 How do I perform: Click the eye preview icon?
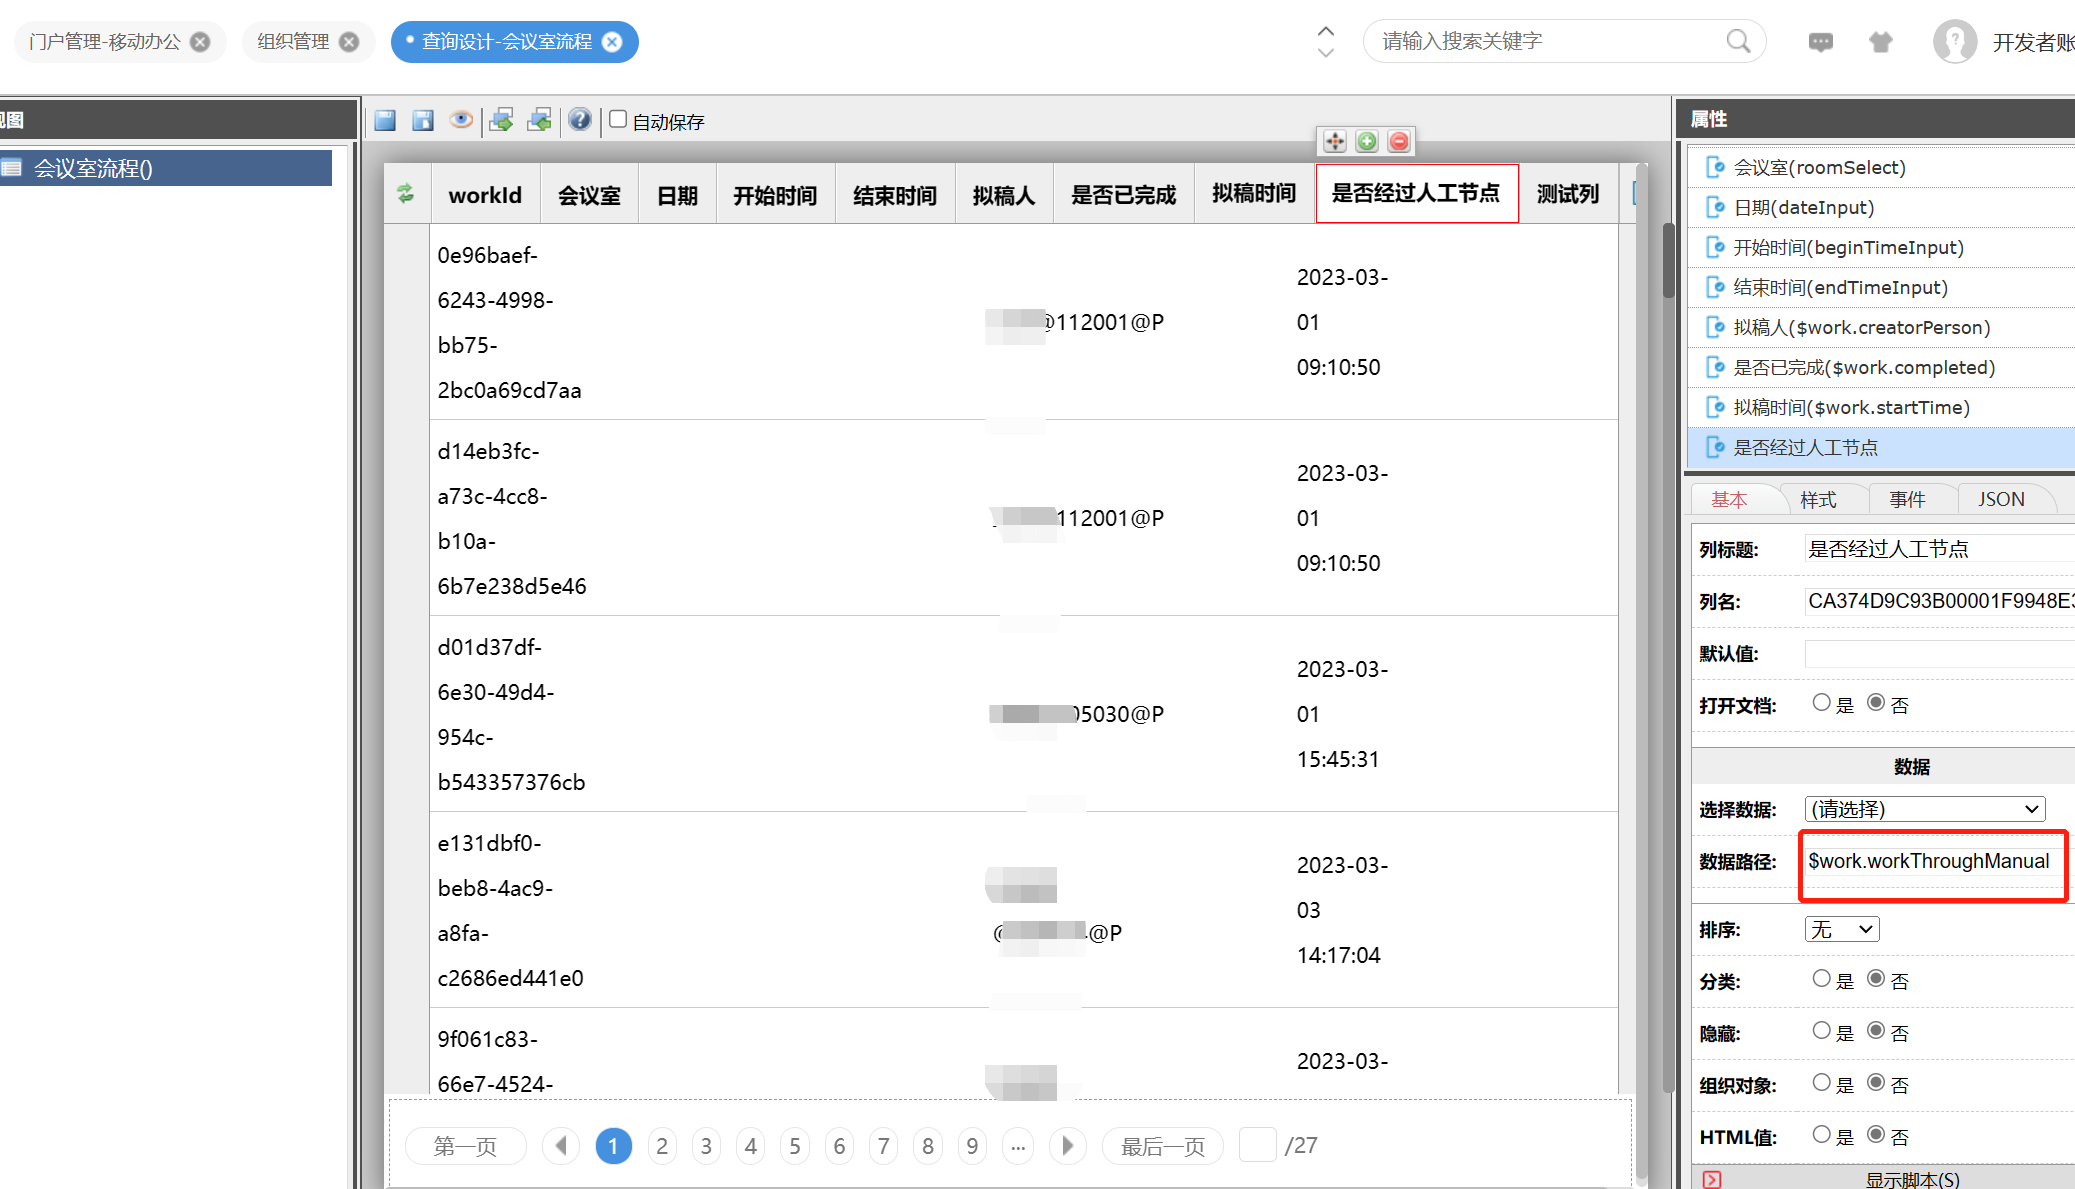click(461, 120)
